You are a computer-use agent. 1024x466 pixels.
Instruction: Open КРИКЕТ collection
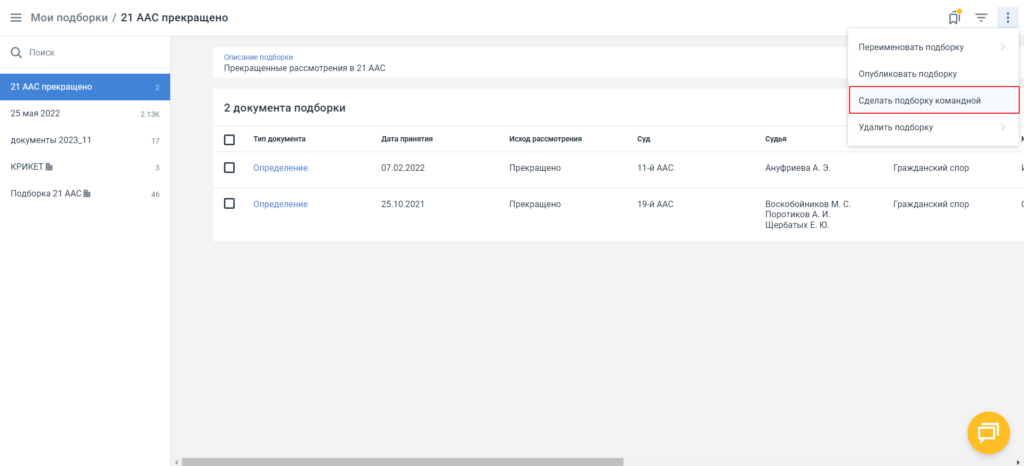[85, 167]
